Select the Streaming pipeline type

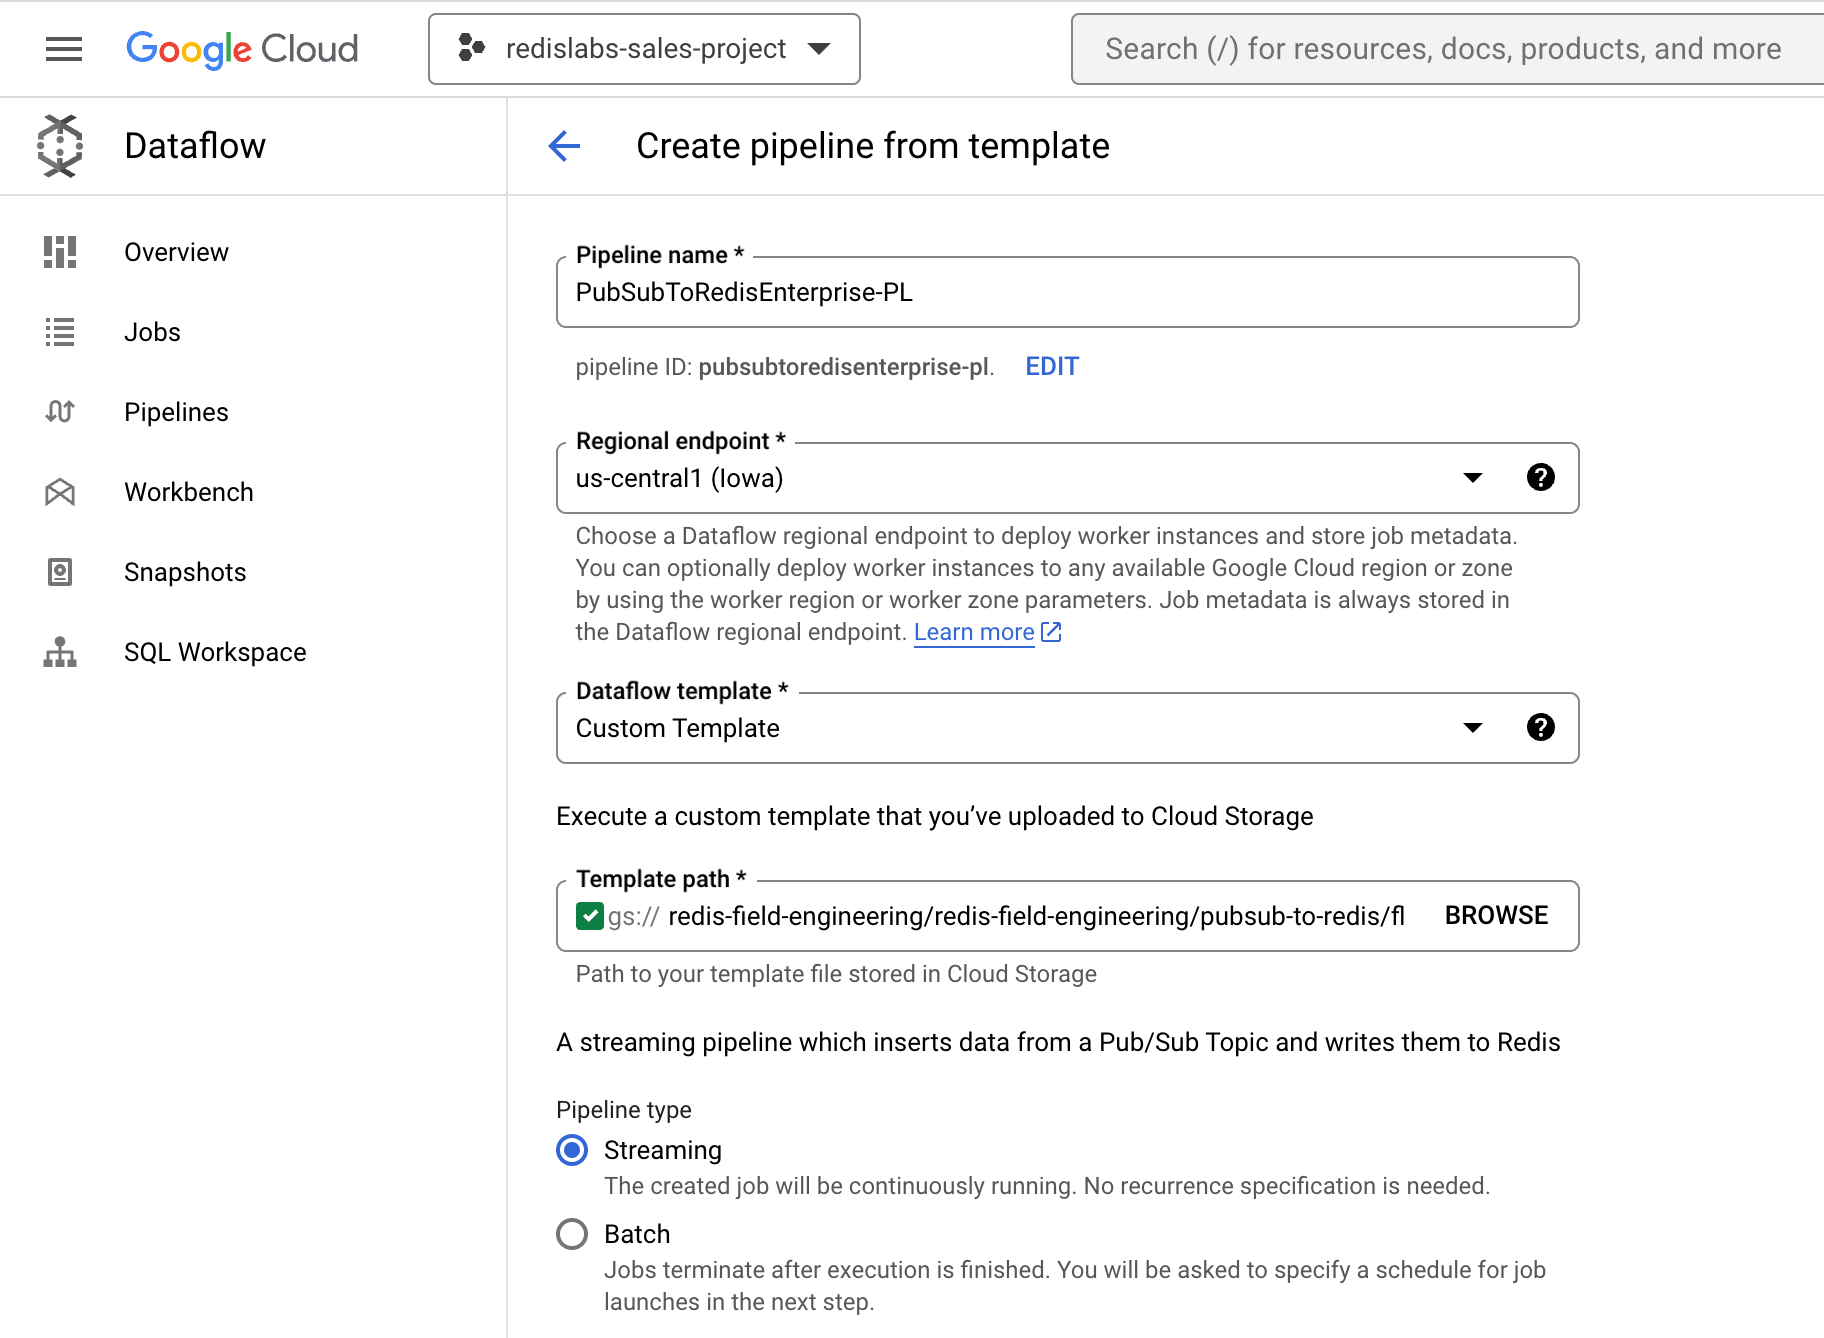pyautogui.click(x=571, y=1150)
